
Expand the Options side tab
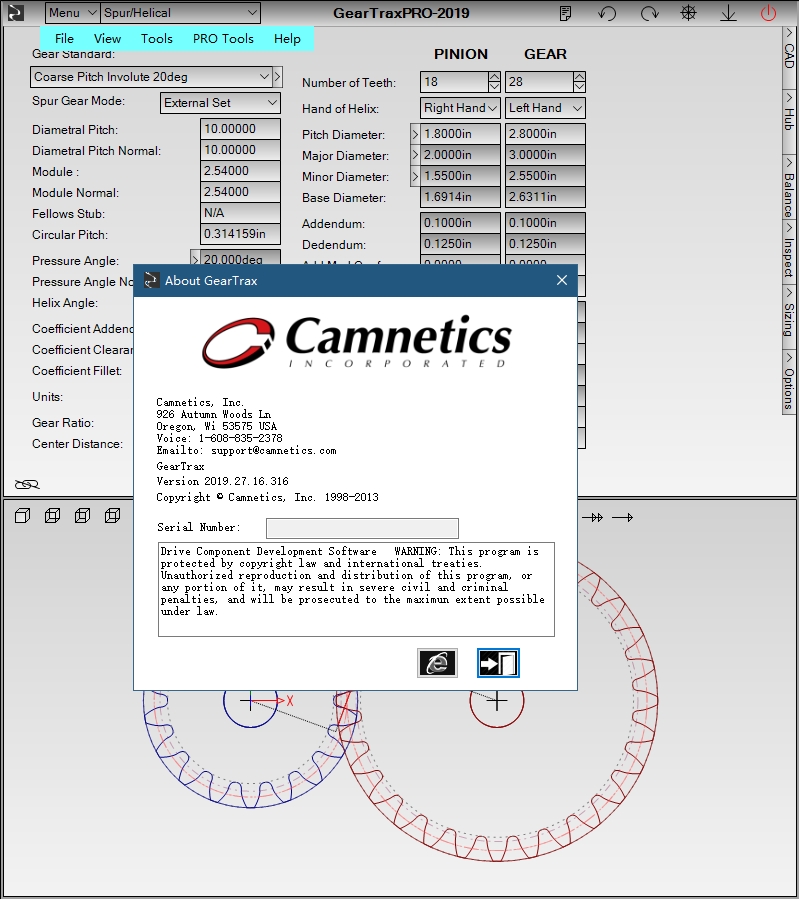789,380
